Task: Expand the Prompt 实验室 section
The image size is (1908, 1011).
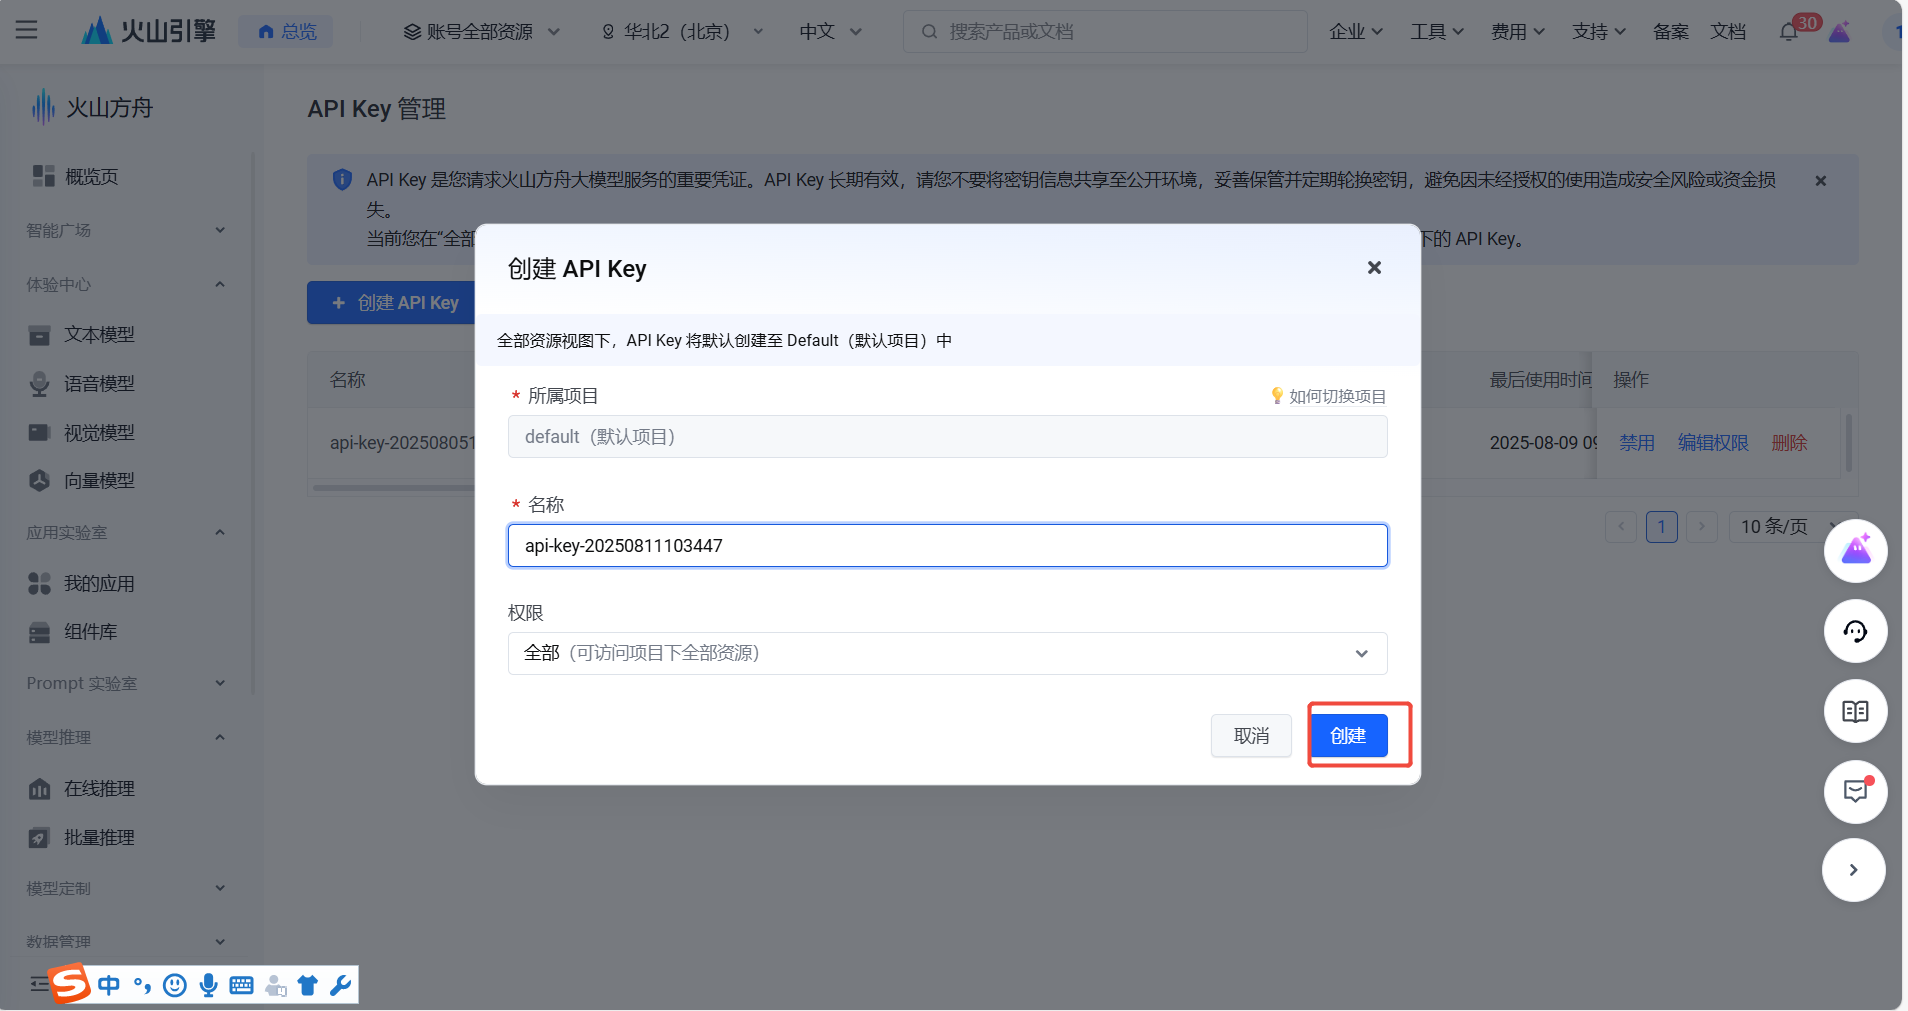Action: click(127, 683)
